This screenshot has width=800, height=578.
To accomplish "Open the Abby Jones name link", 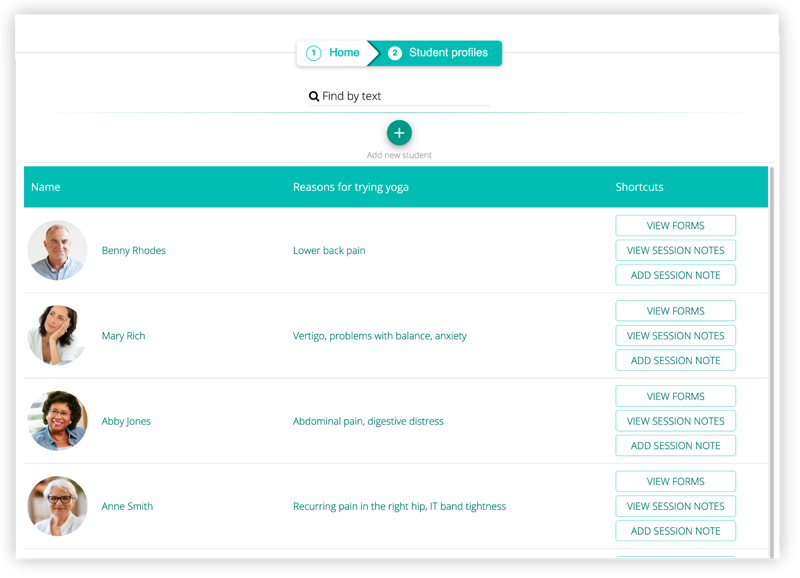I will 126,421.
